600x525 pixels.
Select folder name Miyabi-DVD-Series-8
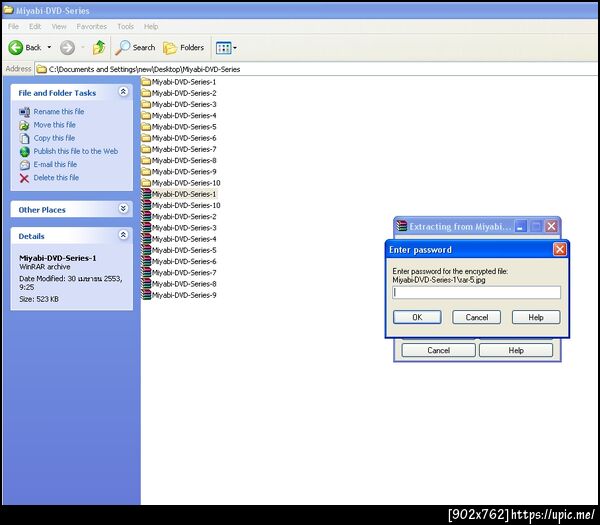[184, 160]
